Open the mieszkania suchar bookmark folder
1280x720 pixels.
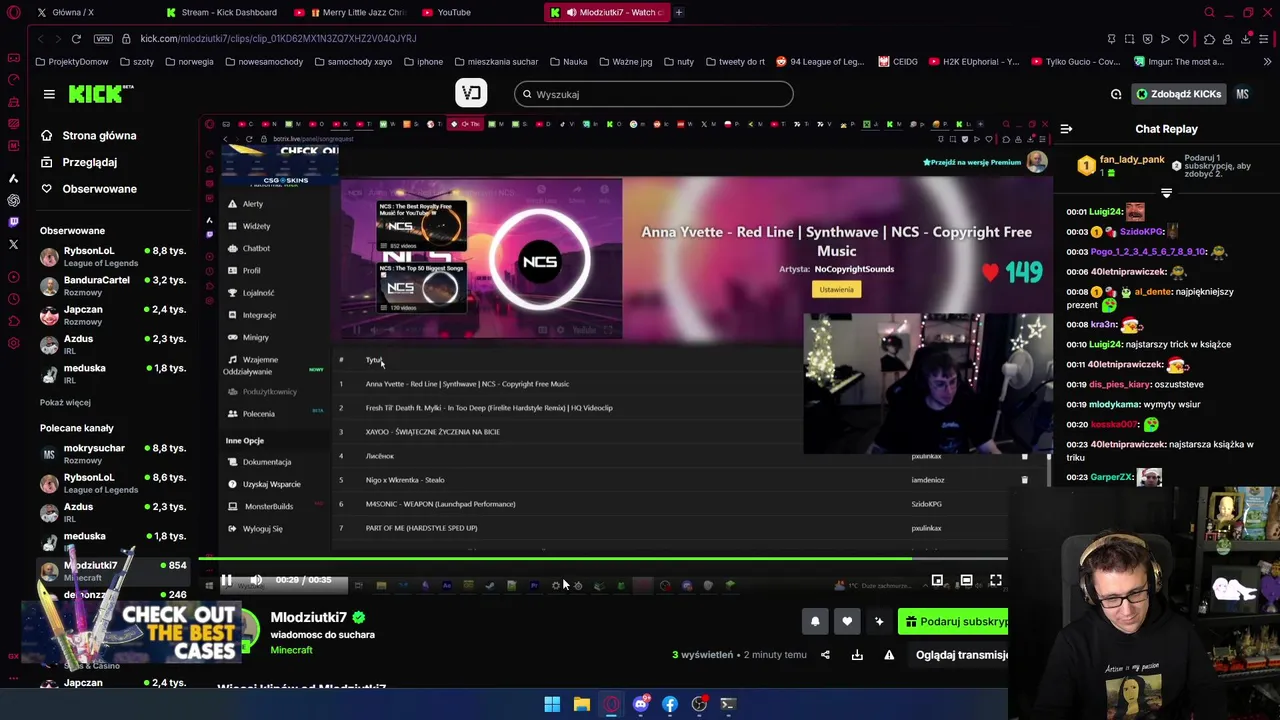pos(495,61)
